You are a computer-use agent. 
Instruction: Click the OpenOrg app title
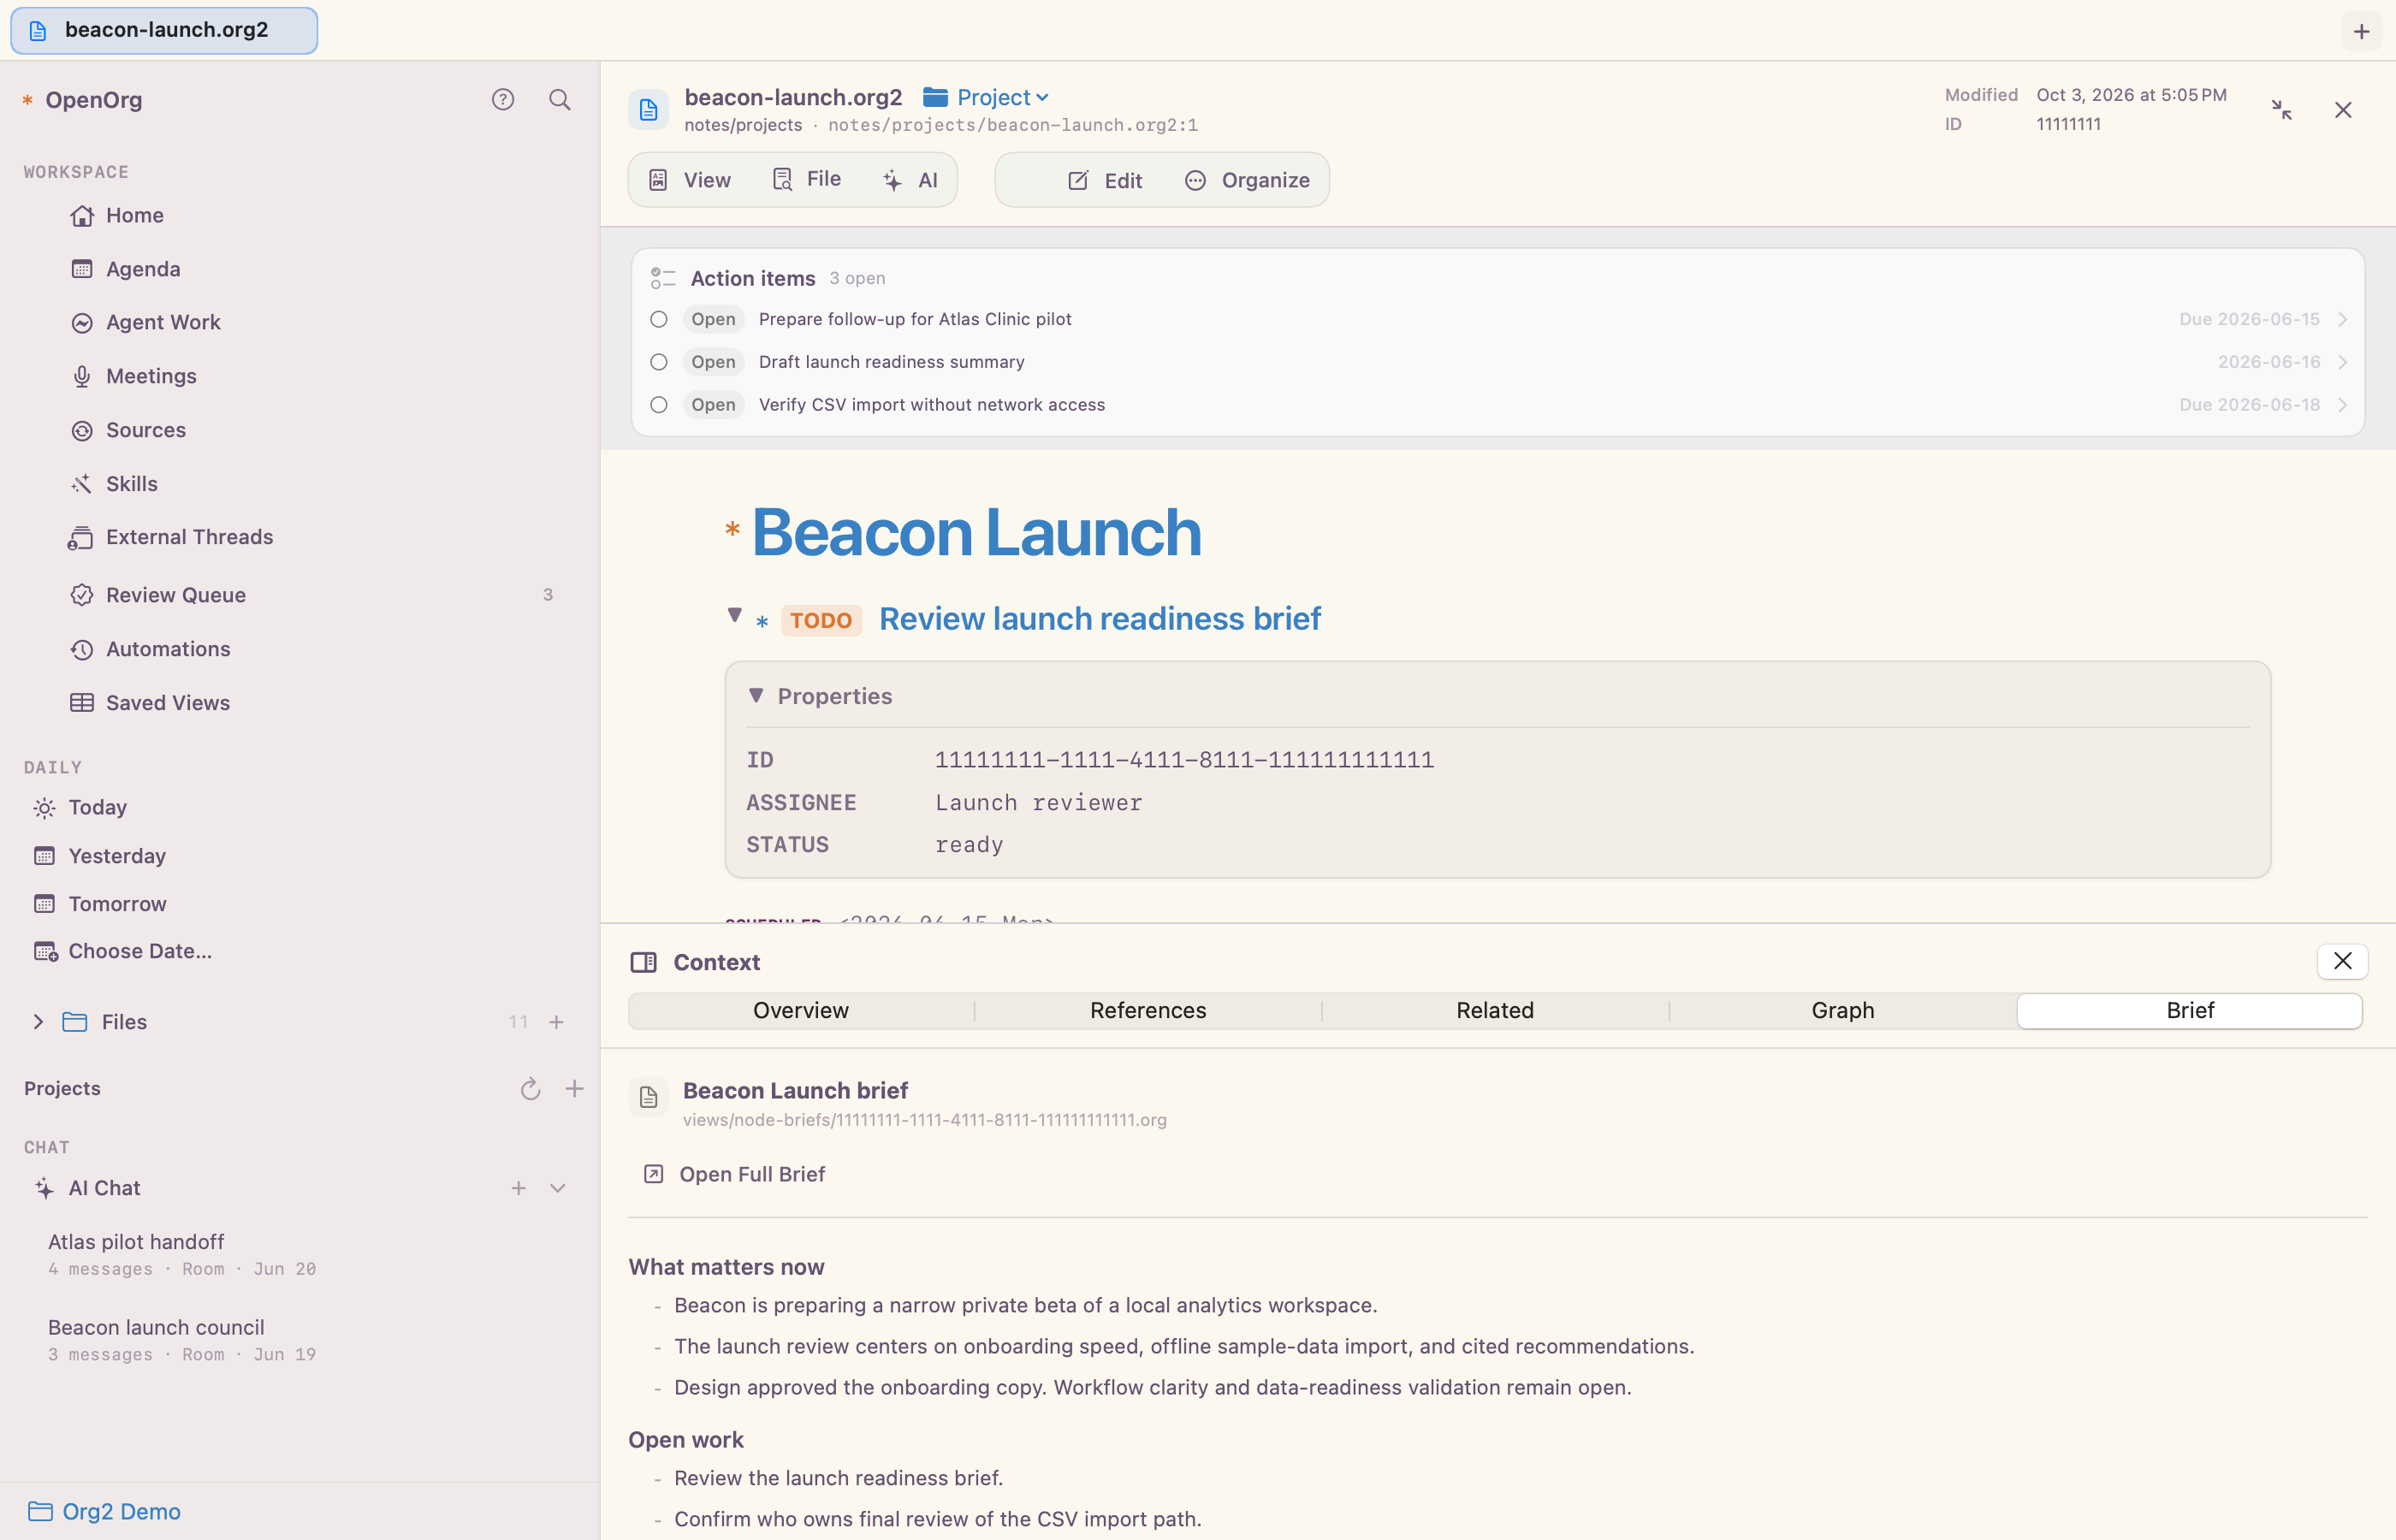pyautogui.click(x=93, y=100)
